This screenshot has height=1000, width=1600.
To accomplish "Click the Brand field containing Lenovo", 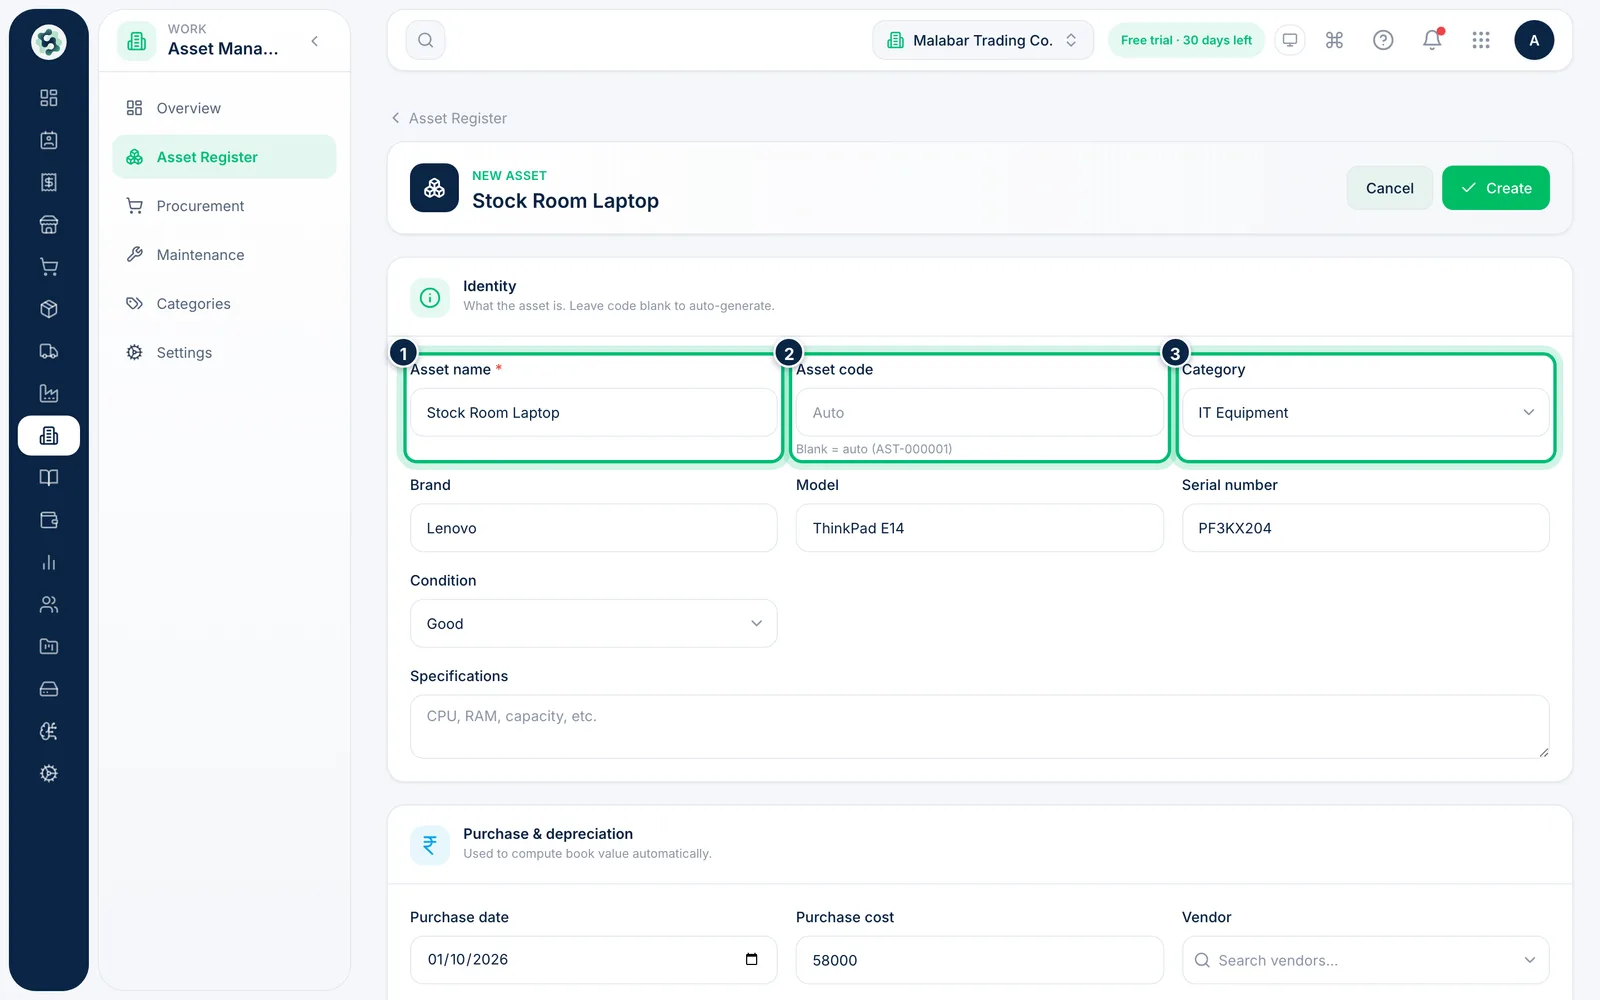I will point(593,528).
